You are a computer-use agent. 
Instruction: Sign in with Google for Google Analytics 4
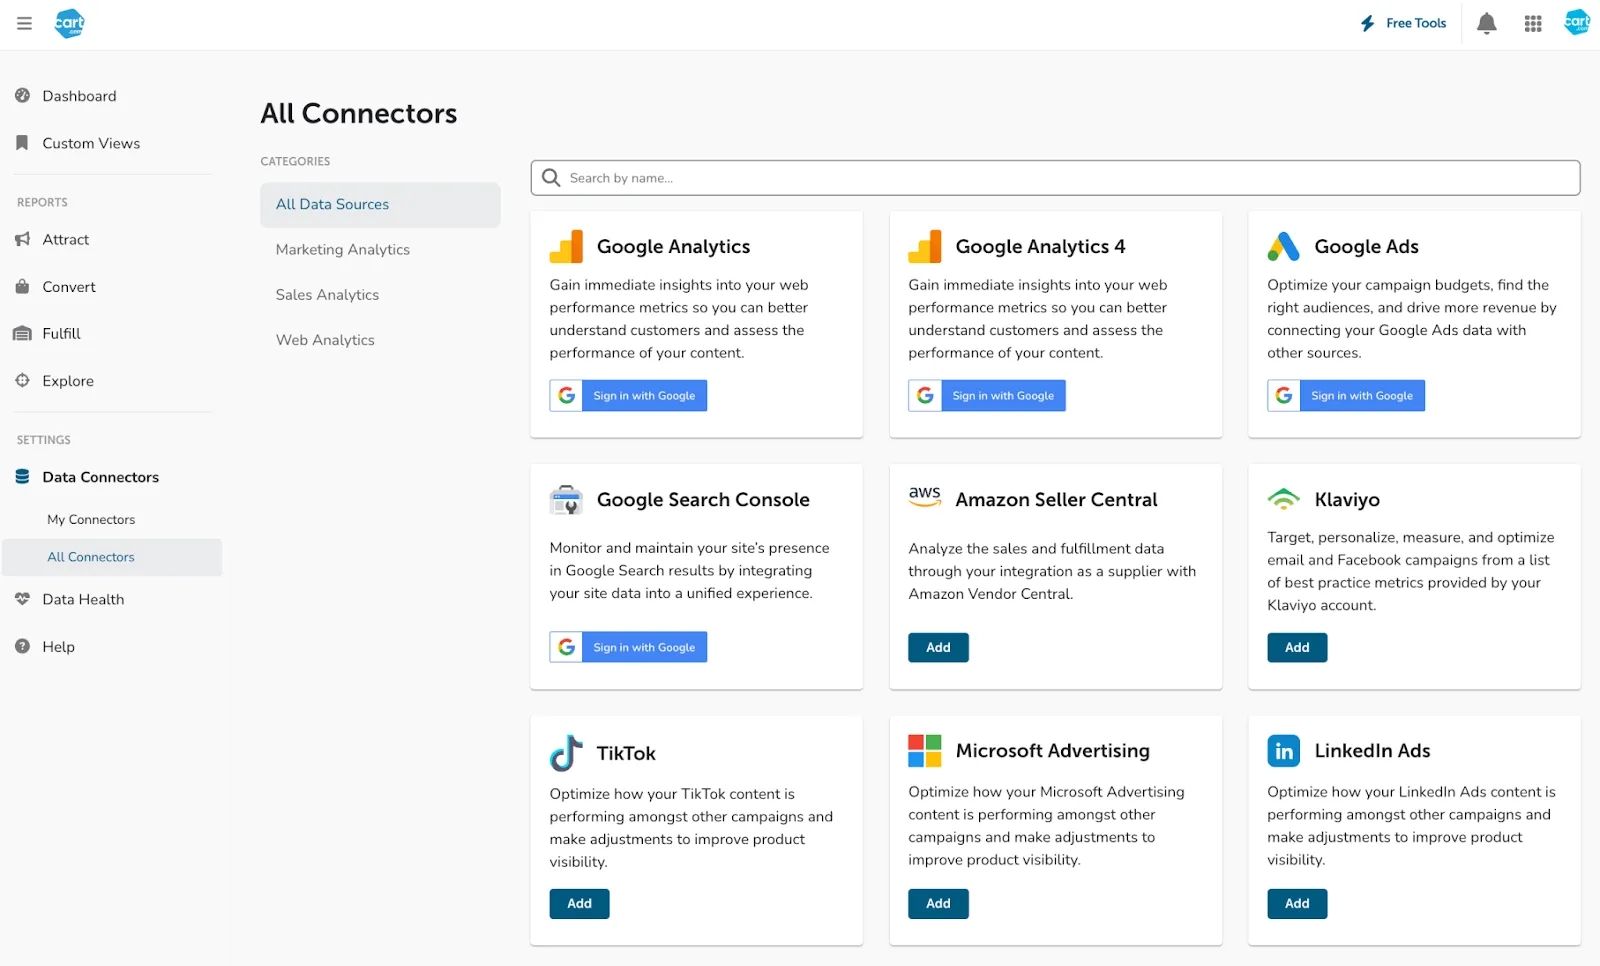pyautogui.click(x=987, y=396)
